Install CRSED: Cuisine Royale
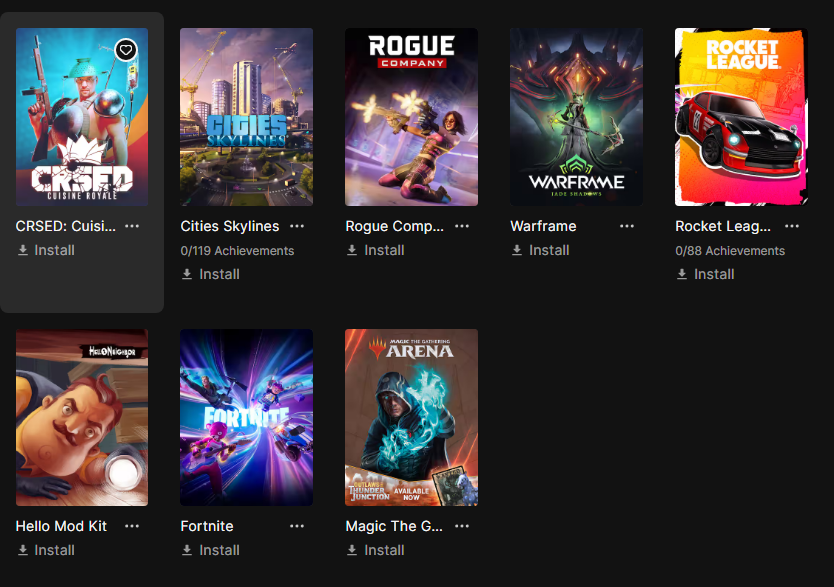This screenshot has height=587, width=834. pyautogui.click(x=46, y=250)
